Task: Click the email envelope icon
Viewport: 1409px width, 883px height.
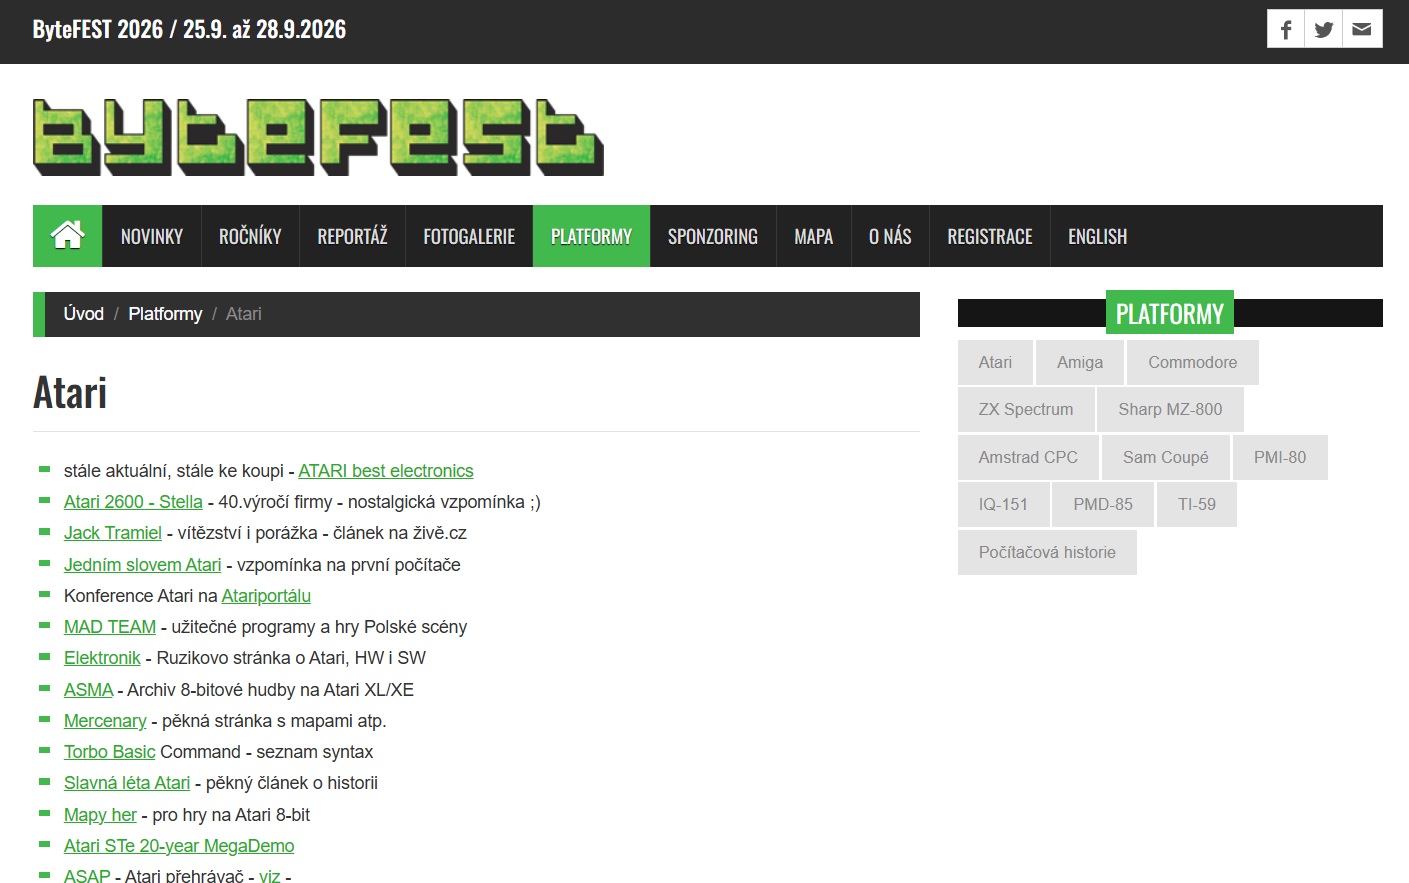Action: pyautogui.click(x=1362, y=29)
